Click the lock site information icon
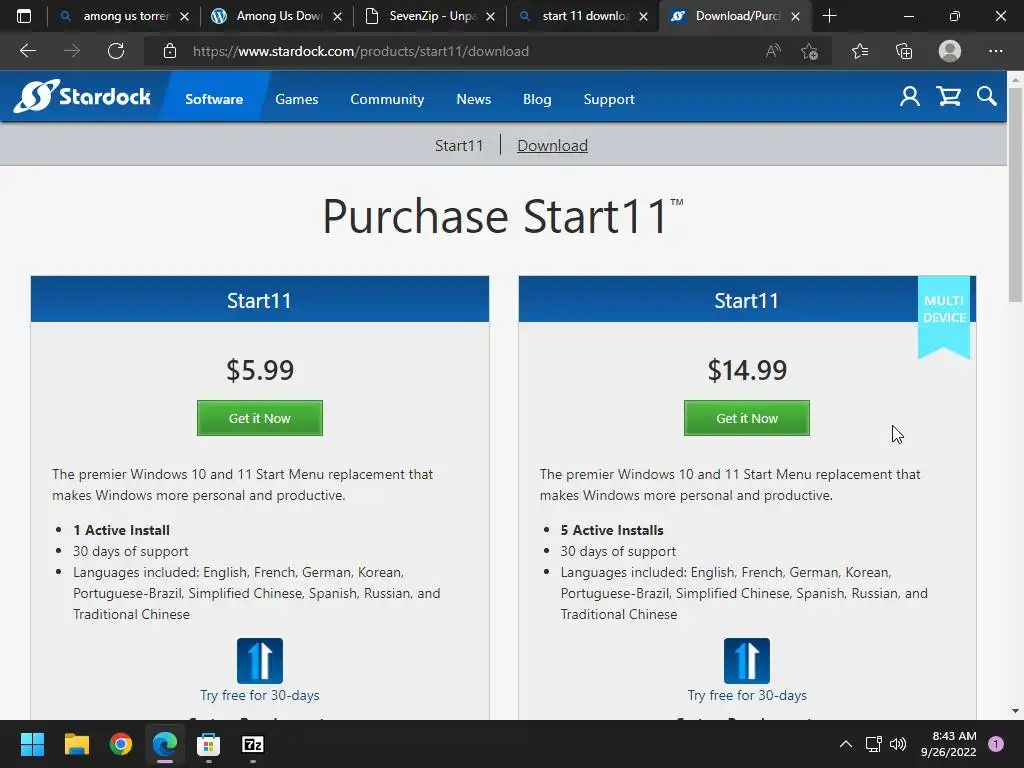The height and width of the screenshot is (768, 1024). tap(170, 51)
